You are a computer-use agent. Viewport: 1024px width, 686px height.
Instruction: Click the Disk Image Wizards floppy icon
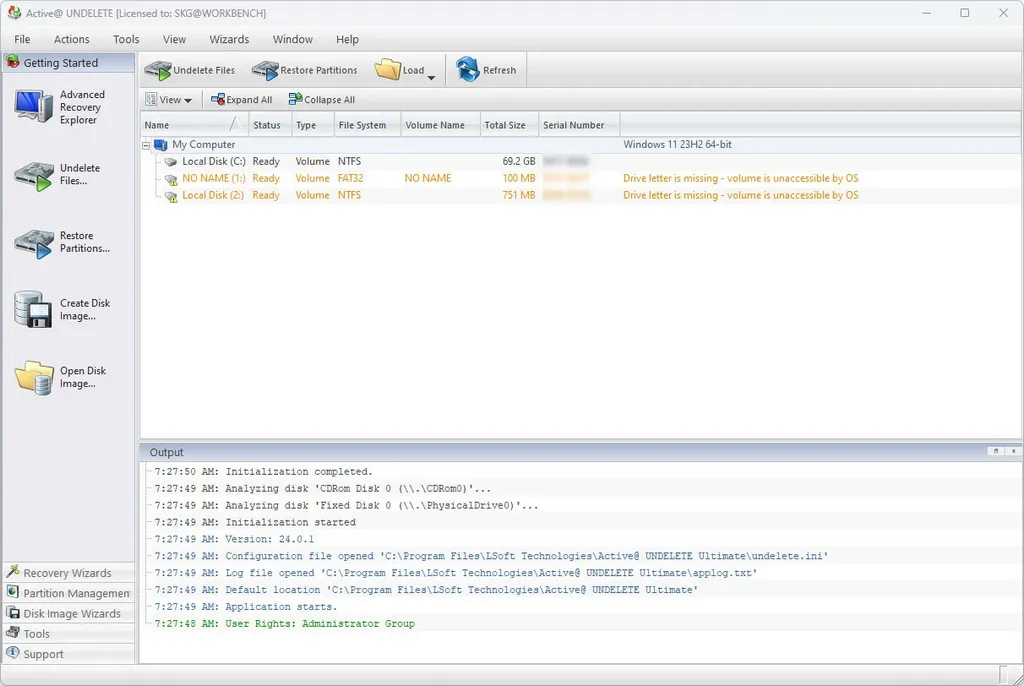pos(12,613)
